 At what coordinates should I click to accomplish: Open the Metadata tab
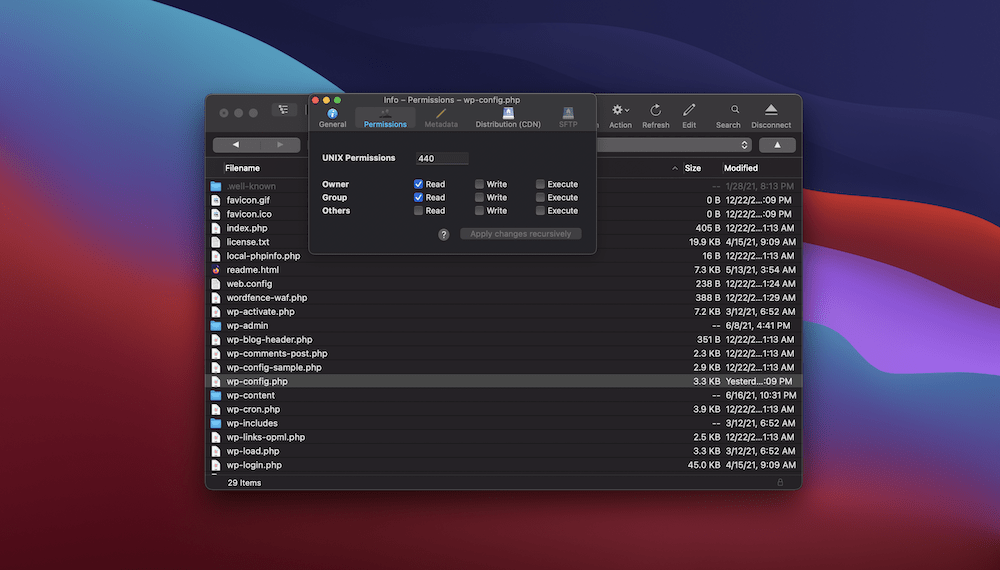[441, 118]
